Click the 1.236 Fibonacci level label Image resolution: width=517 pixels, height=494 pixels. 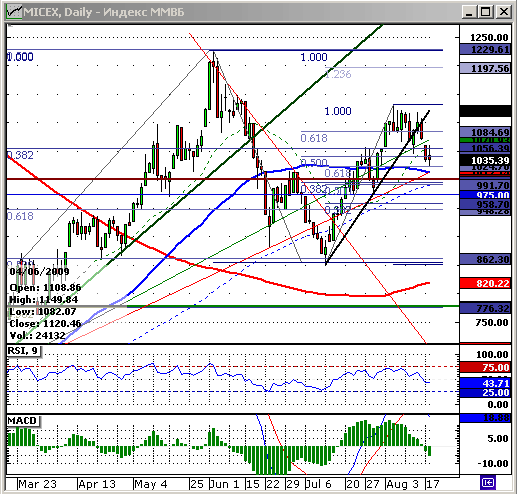[338, 74]
